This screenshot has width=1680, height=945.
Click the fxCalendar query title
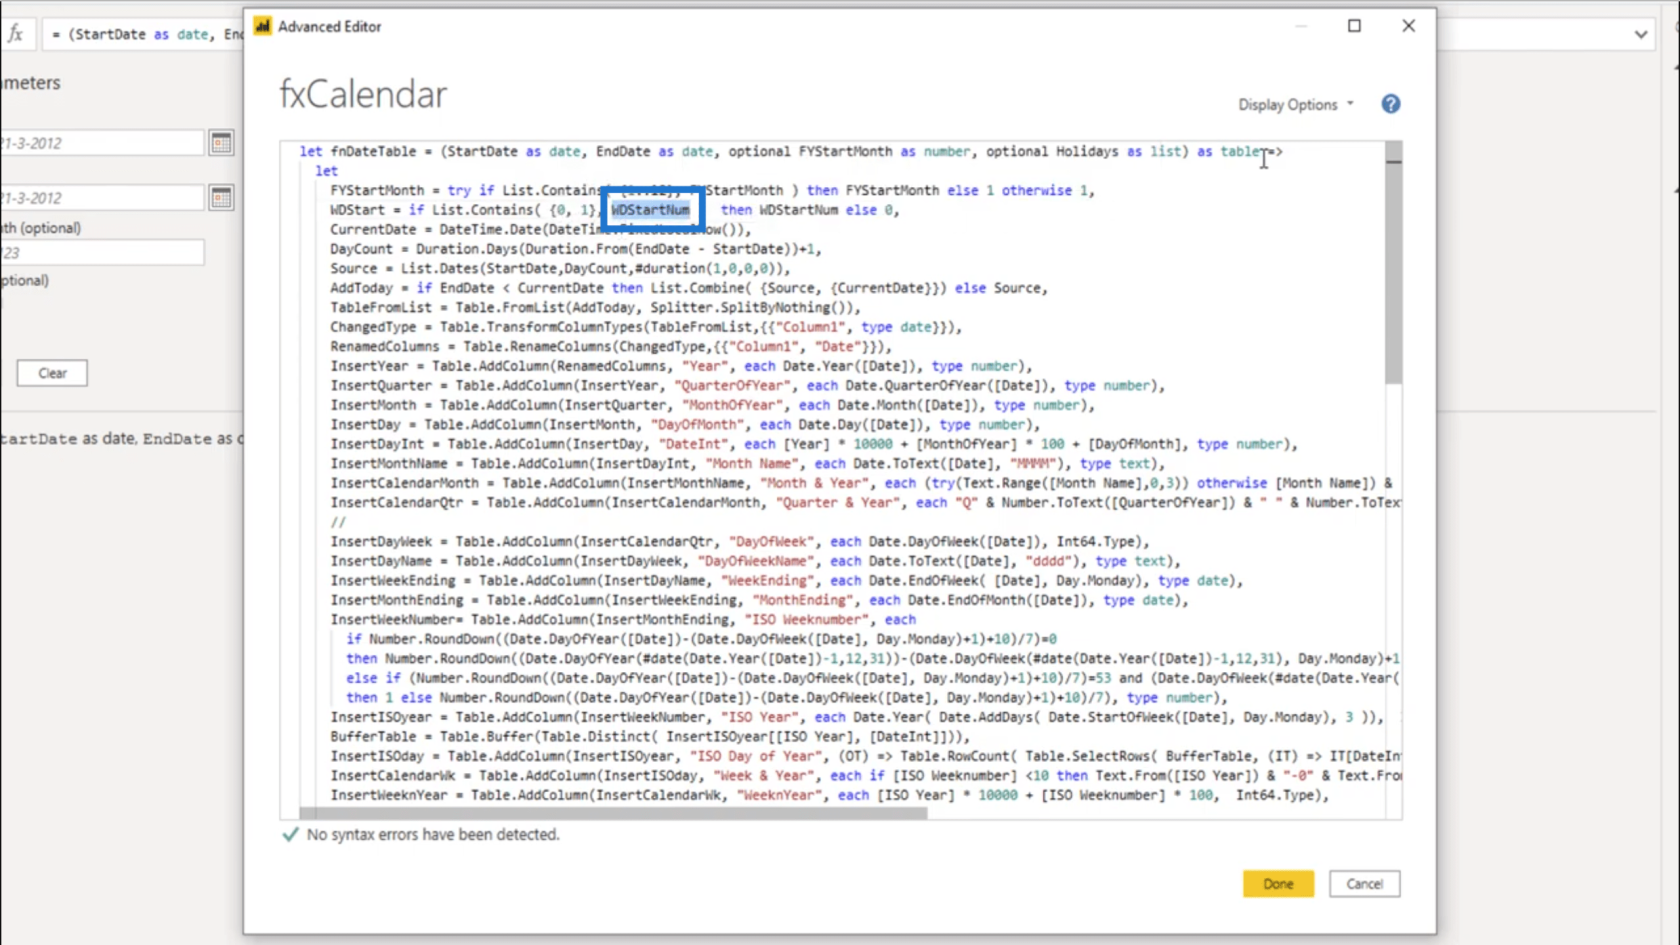[x=363, y=94]
